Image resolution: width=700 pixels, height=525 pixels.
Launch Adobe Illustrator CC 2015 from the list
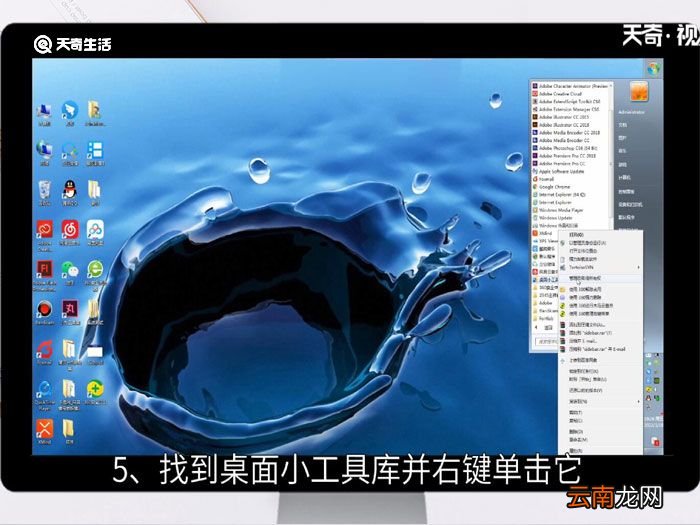560,117
